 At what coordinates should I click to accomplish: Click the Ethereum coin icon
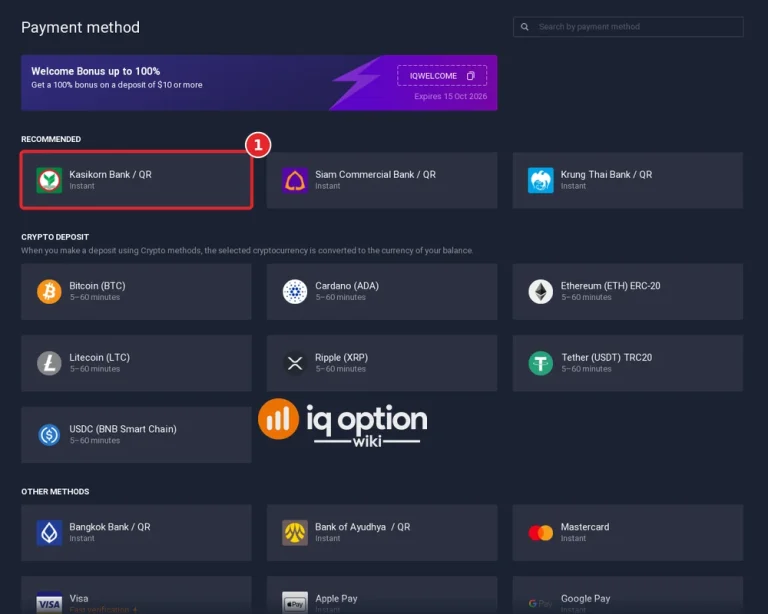(x=541, y=291)
